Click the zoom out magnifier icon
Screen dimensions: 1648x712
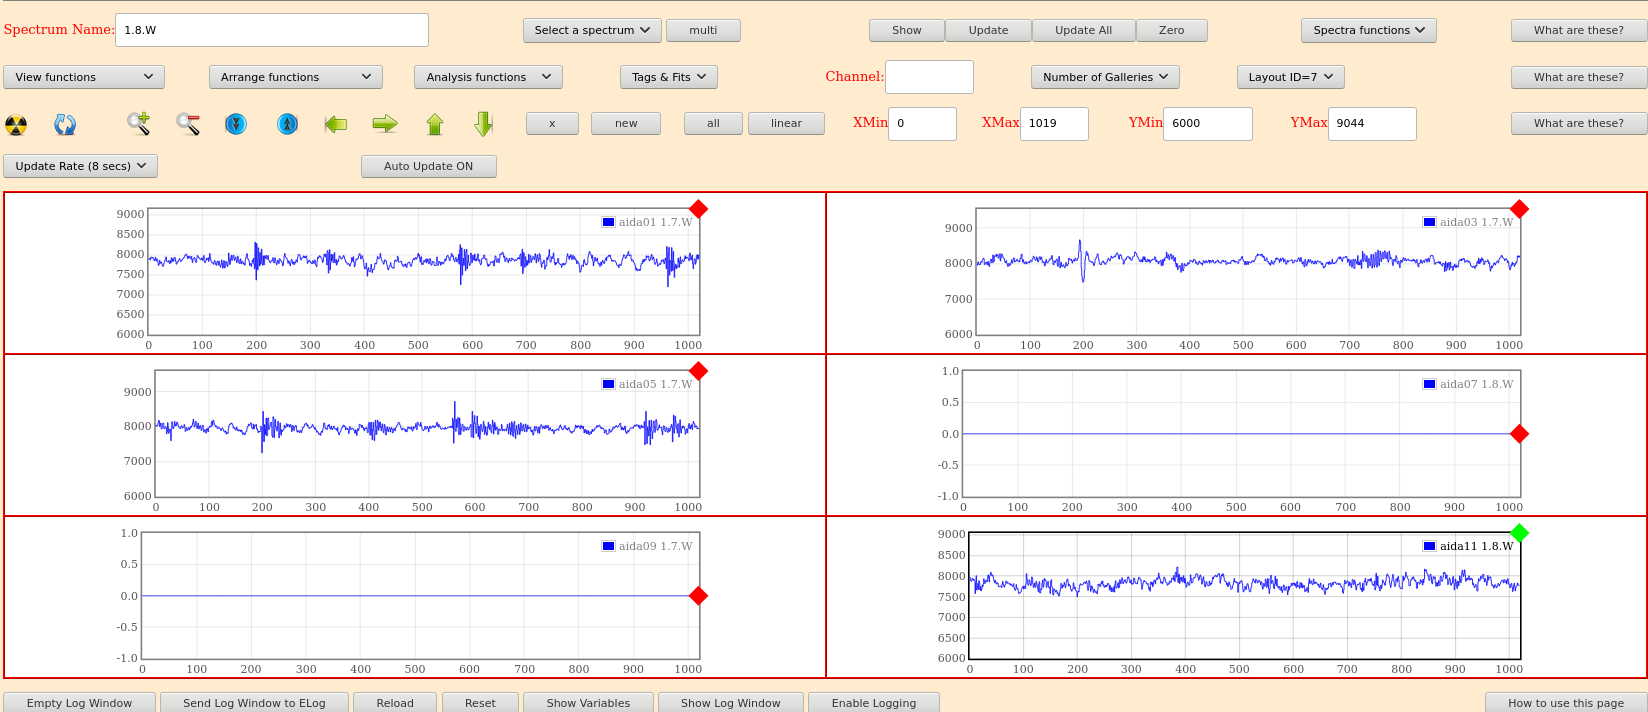188,124
